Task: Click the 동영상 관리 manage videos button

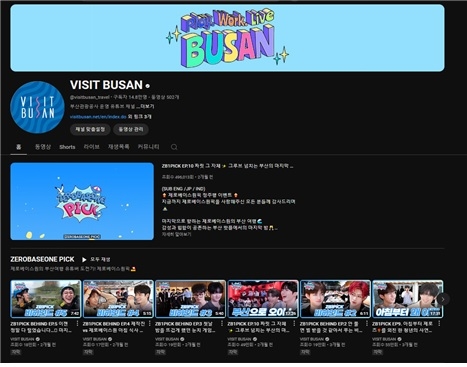Action: (x=131, y=129)
